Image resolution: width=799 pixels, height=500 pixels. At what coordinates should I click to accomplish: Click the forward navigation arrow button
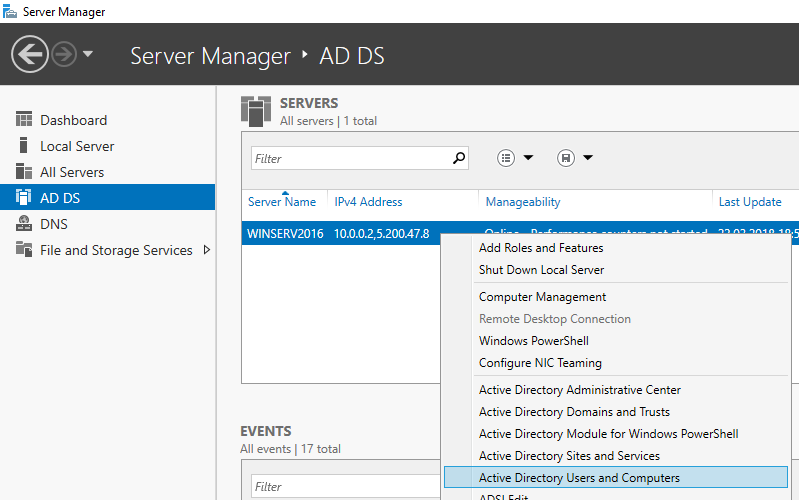pyautogui.click(x=64, y=54)
